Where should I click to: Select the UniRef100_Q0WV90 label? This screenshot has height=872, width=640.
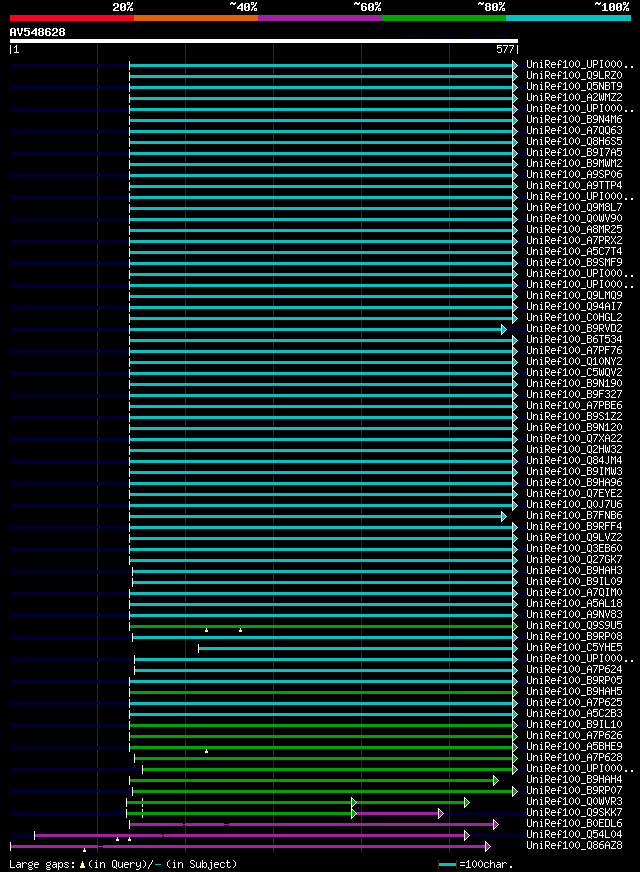tap(574, 219)
